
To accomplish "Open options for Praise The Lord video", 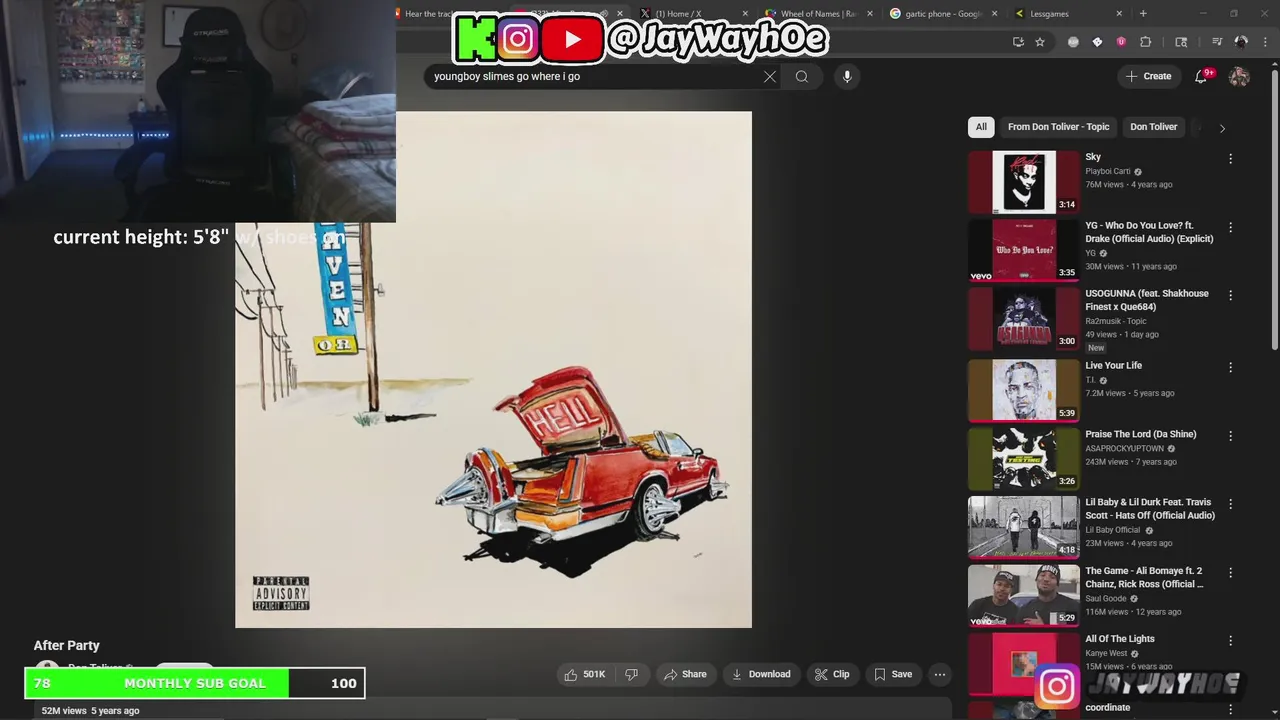I will [1231, 436].
